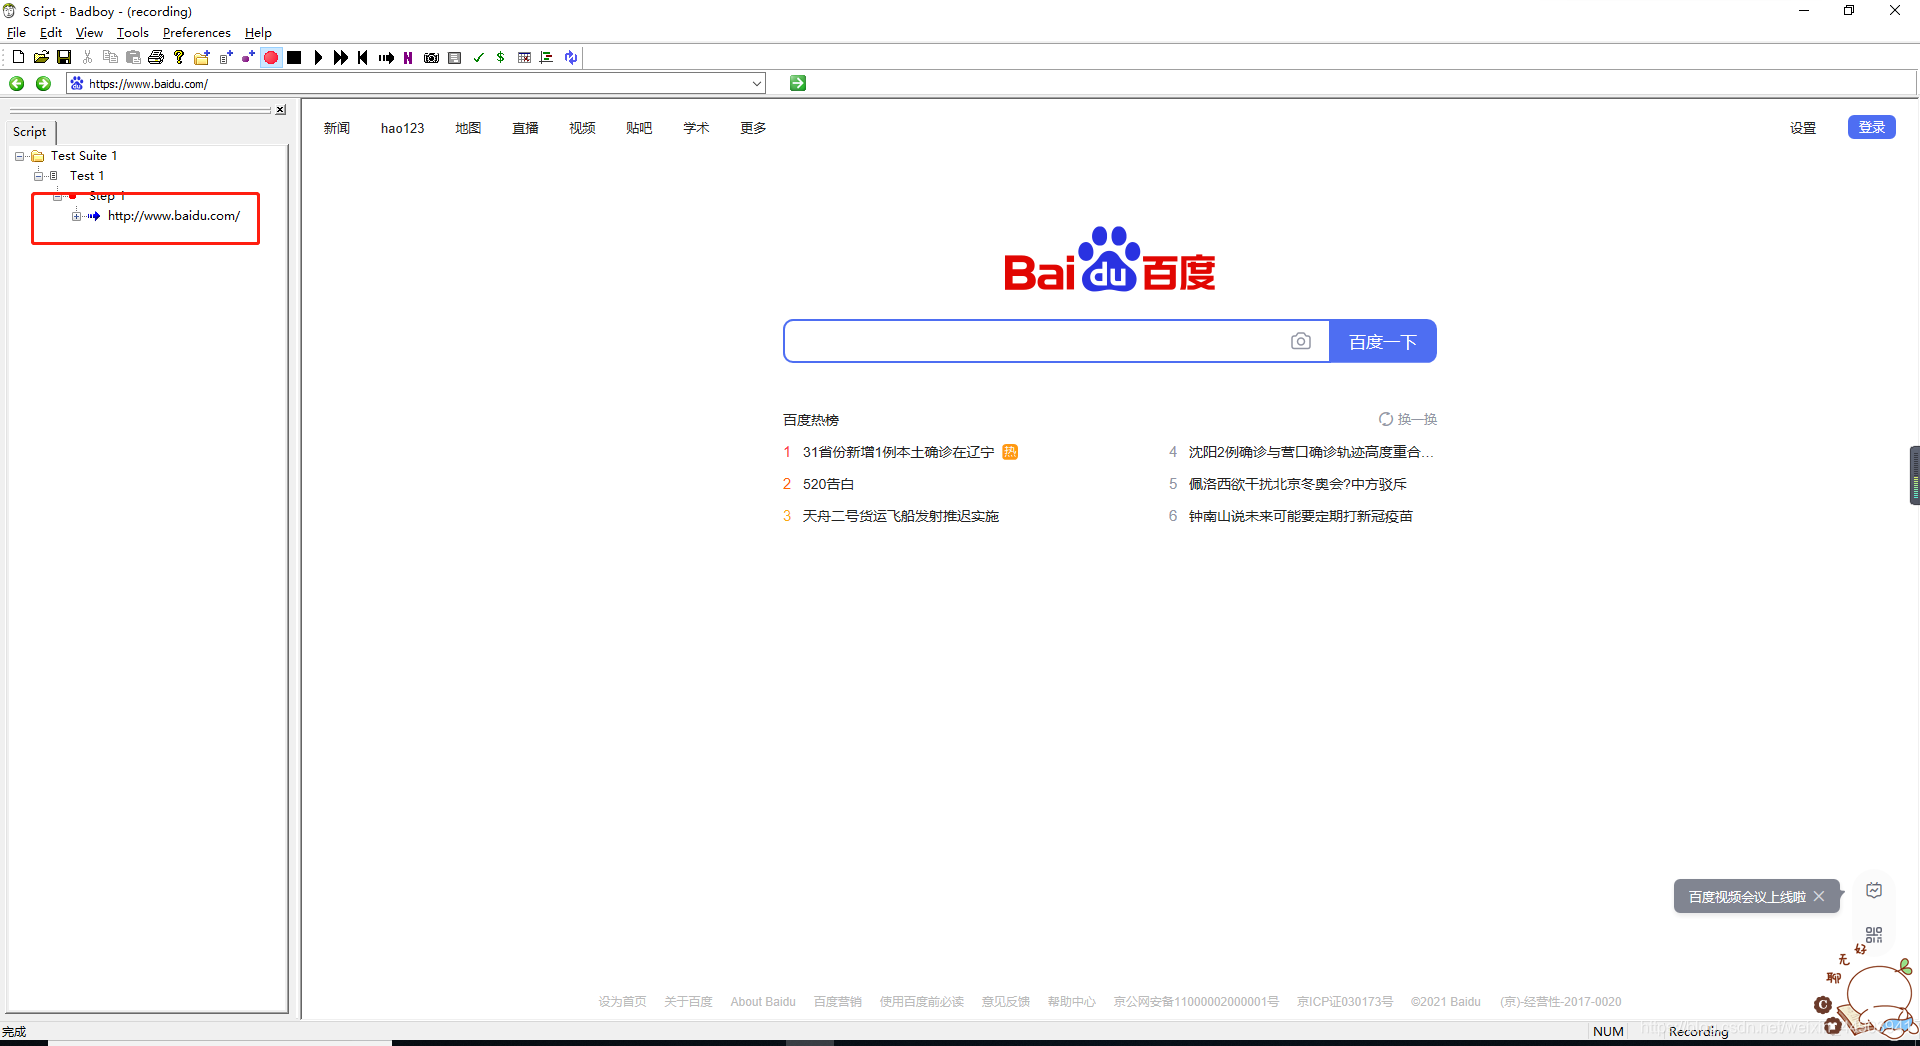Open the Help menu
Screen dimensions: 1920x1046
258,33
